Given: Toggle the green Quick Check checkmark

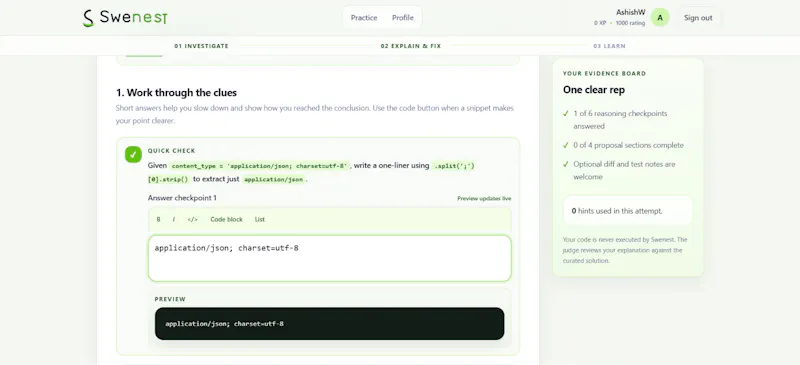Looking at the screenshot, I should 133,155.
